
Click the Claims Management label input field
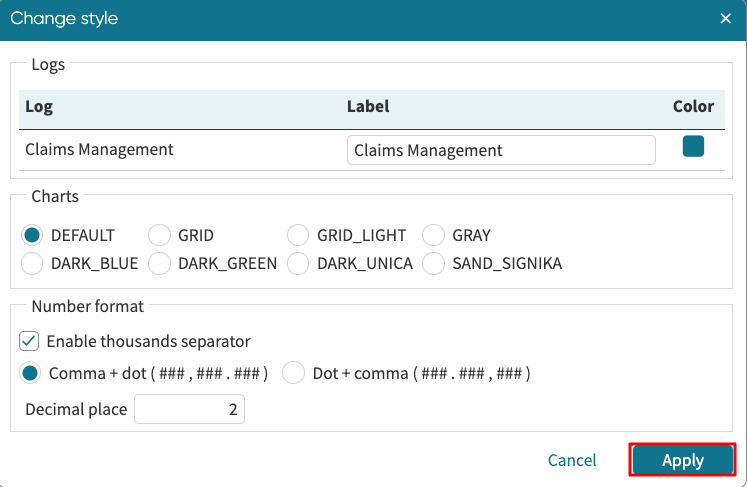tap(500, 150)
